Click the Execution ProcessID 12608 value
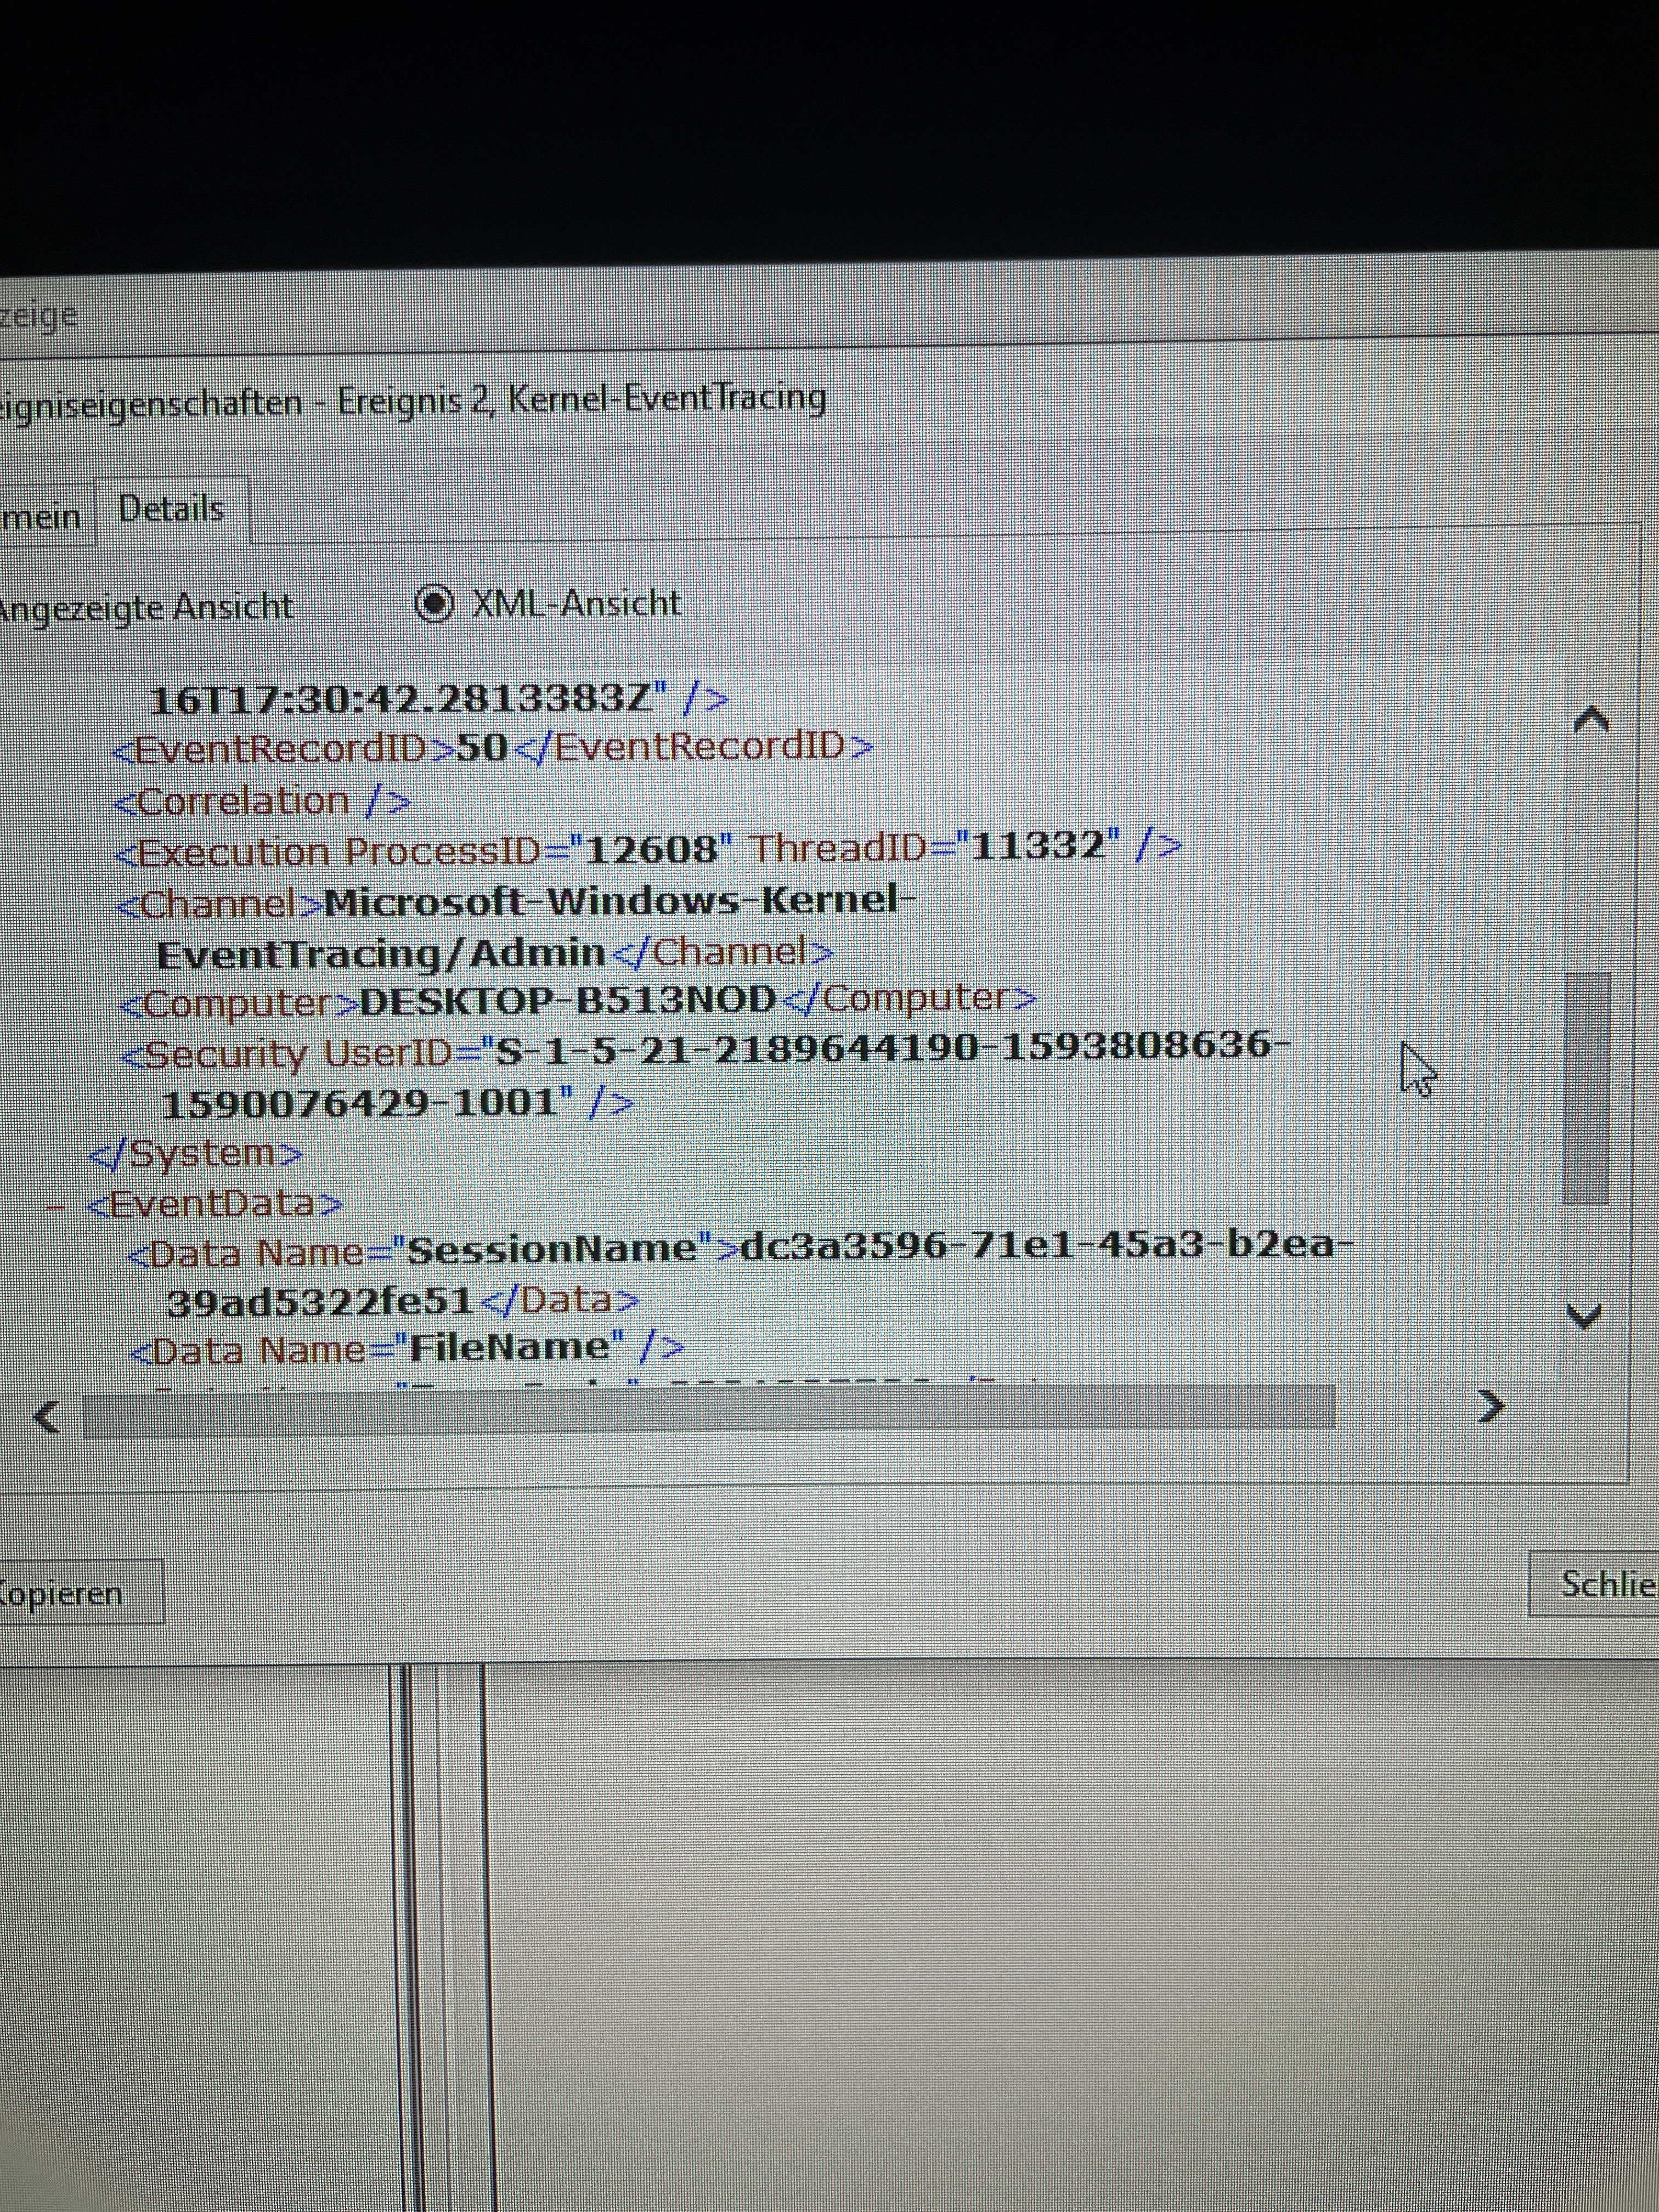Image resolution: width=1659 pixels, height=2212 pixels. pos(651,850)
